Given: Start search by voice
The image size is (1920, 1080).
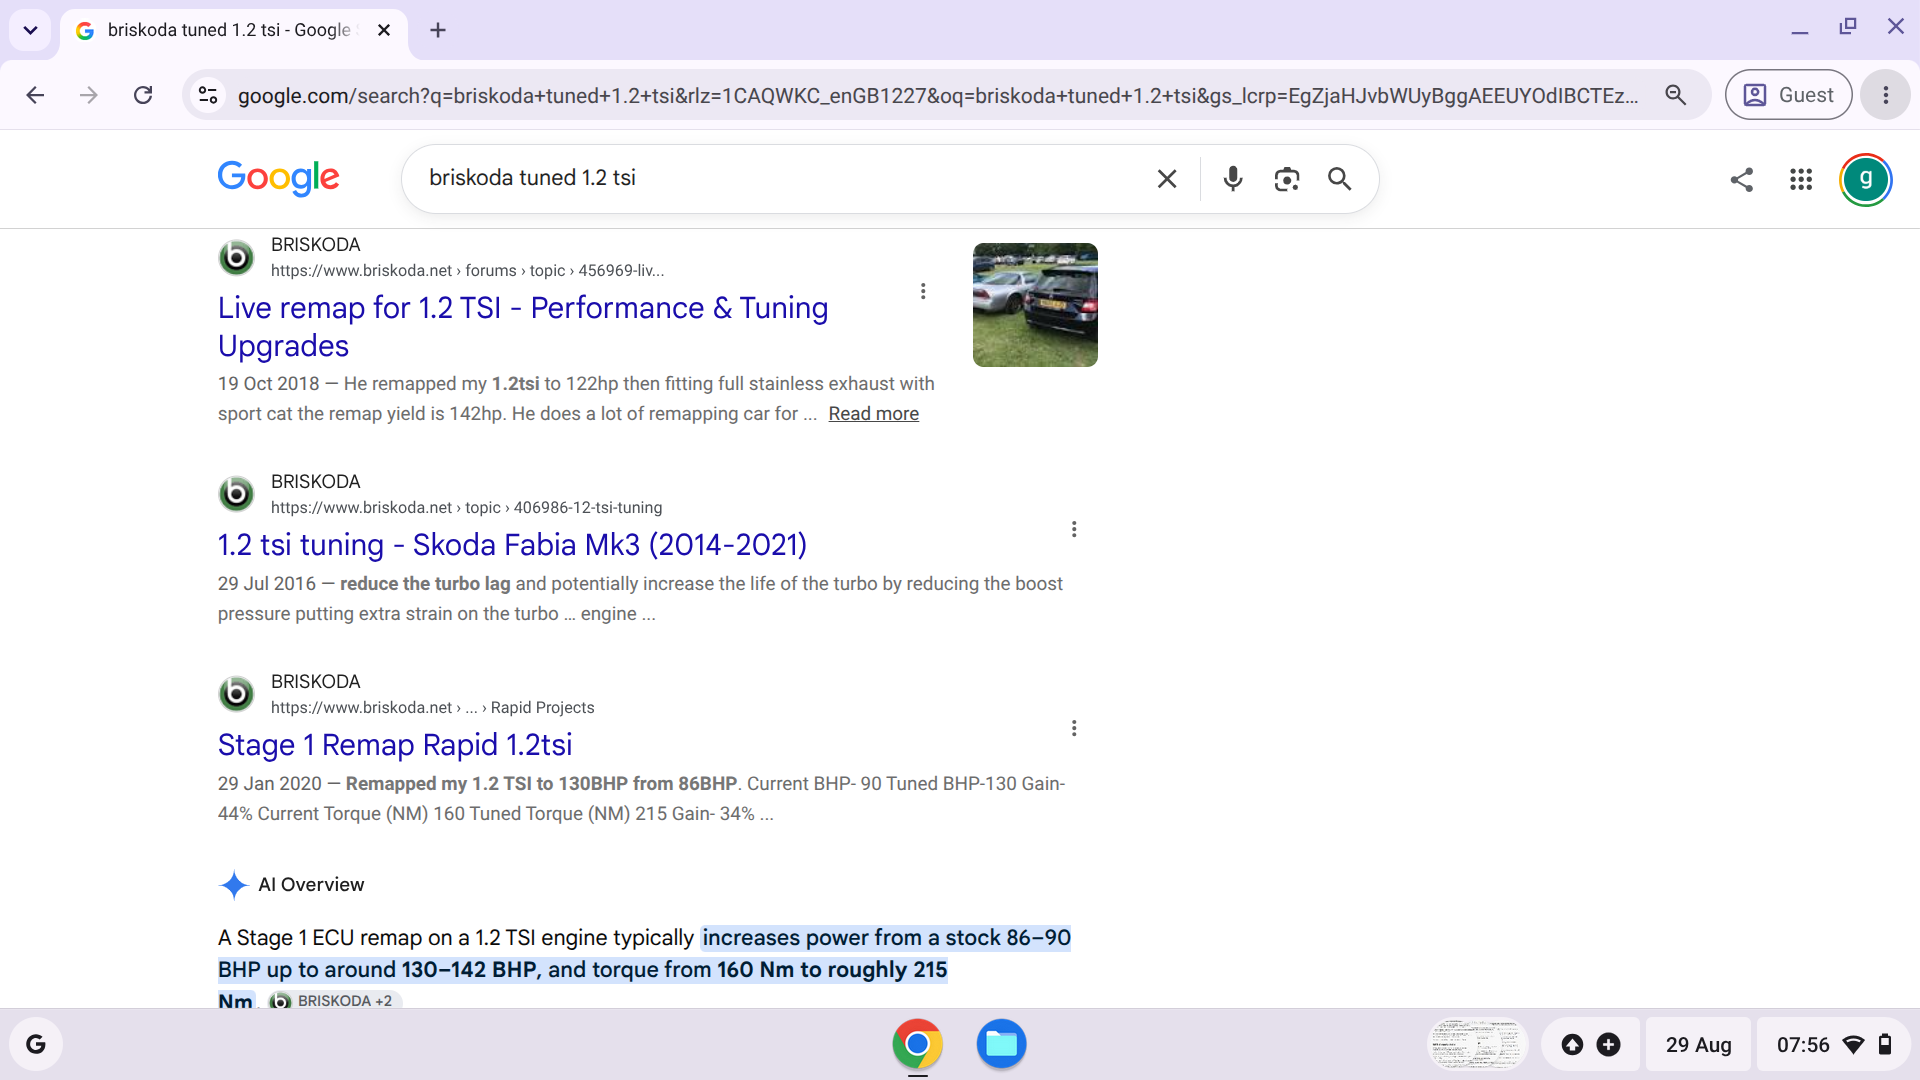Looking at the screenshot, I should coord(1233,179).
